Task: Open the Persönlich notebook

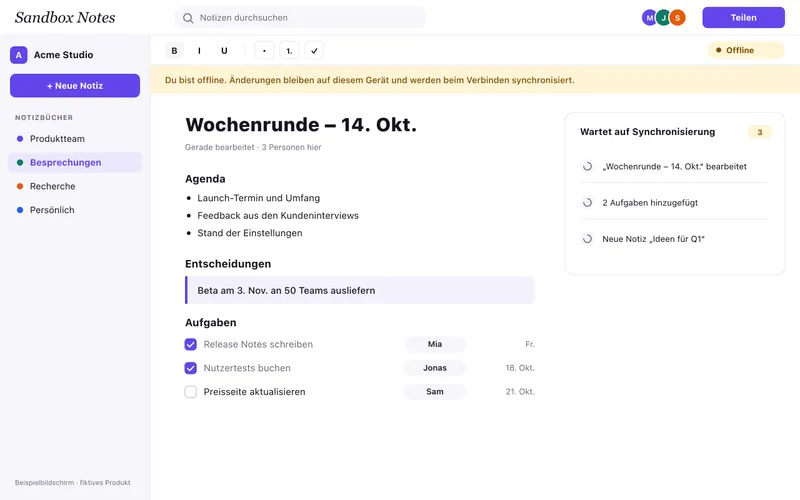Action: (x=75, y=210)
